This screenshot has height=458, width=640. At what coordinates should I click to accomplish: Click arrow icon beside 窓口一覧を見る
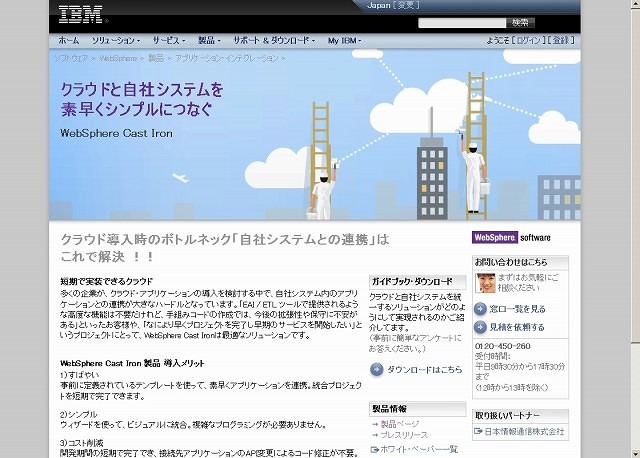pyautogui.click(x=480, y=309)
